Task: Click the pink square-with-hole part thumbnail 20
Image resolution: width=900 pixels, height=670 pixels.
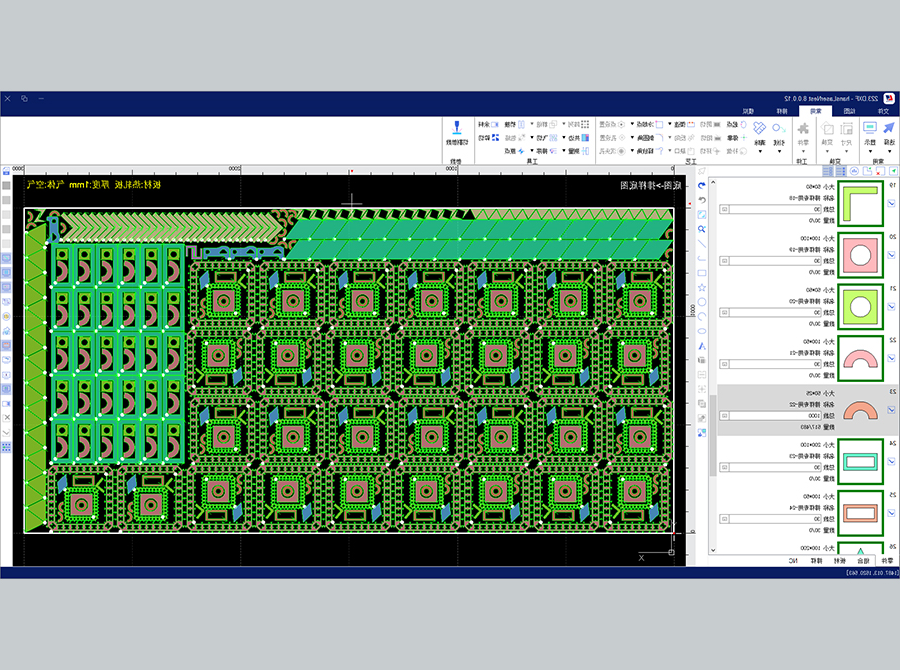Action: (x=860, y=255)
